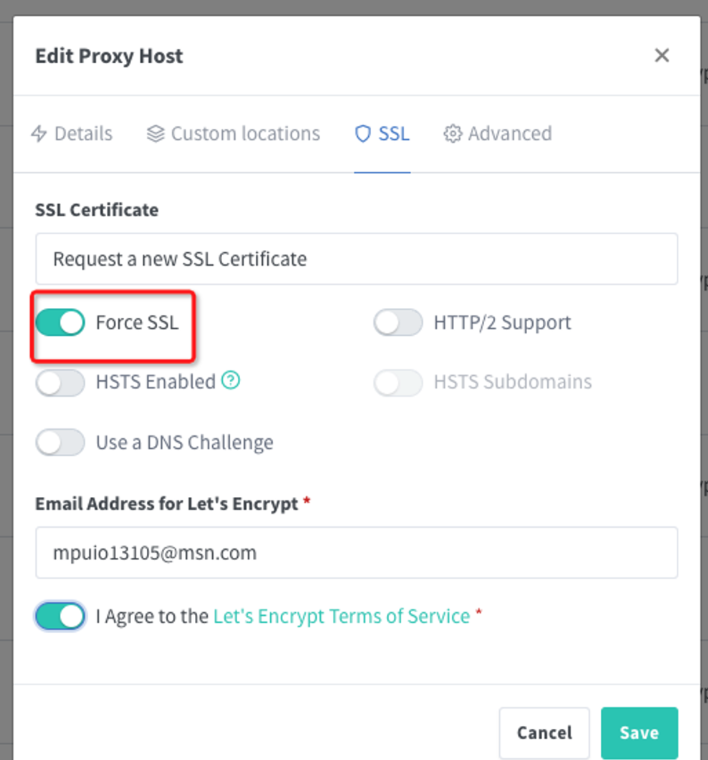
Task: Toggle the HSTS Subdomains switch
Action: 398,382
